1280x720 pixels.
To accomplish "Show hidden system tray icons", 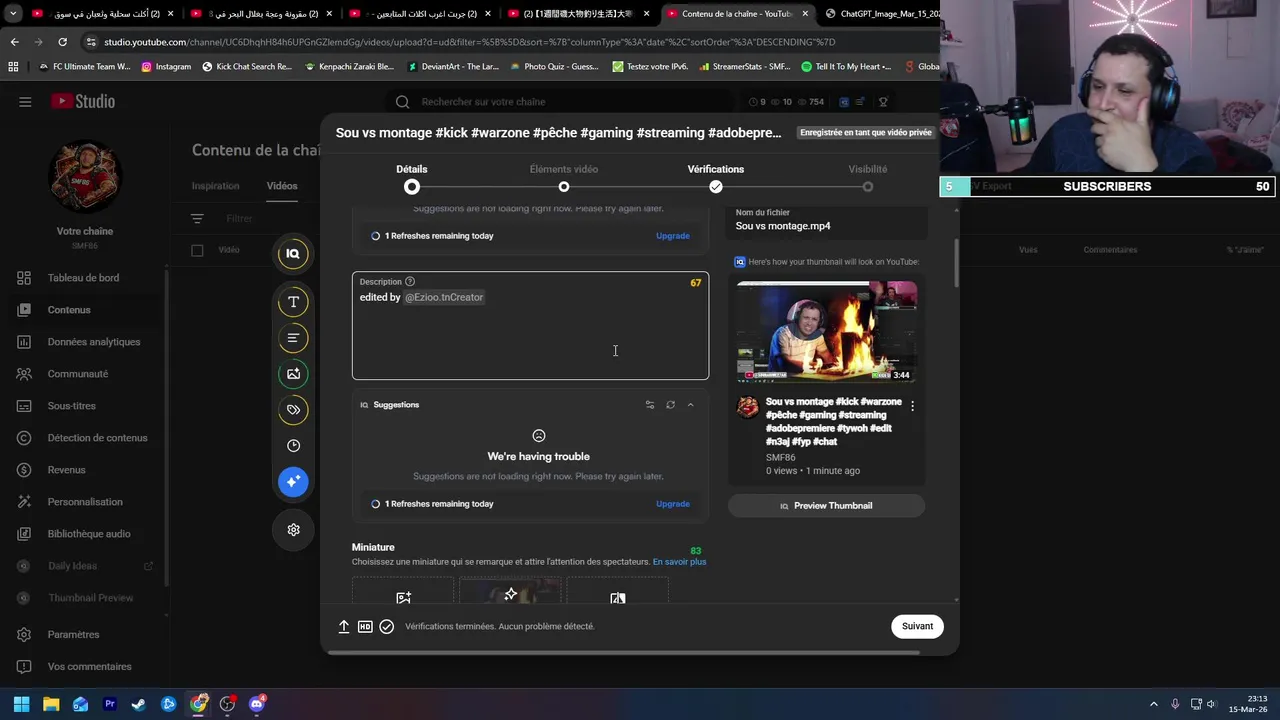I will point(1153,704).
